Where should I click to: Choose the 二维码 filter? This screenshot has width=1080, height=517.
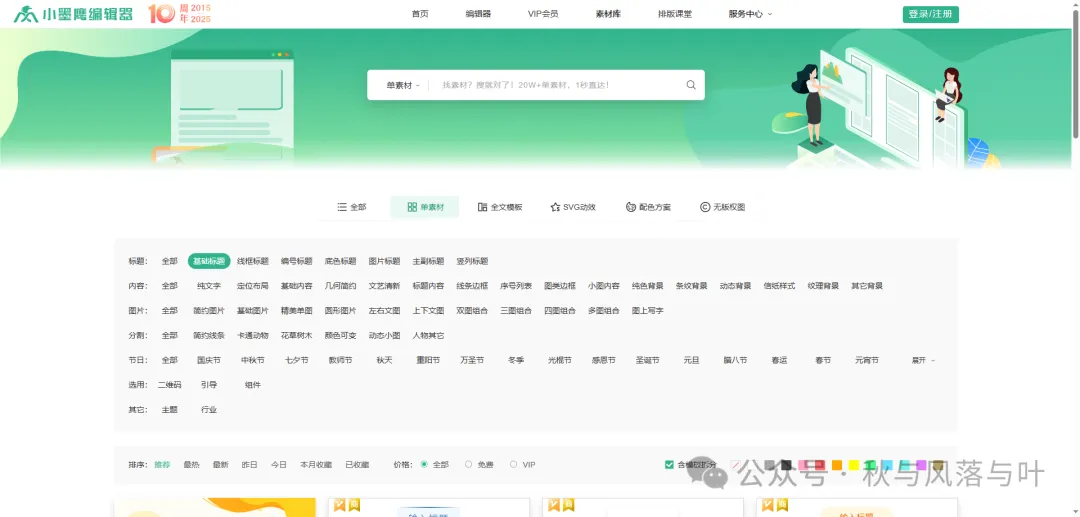click(x=169, y=385)
